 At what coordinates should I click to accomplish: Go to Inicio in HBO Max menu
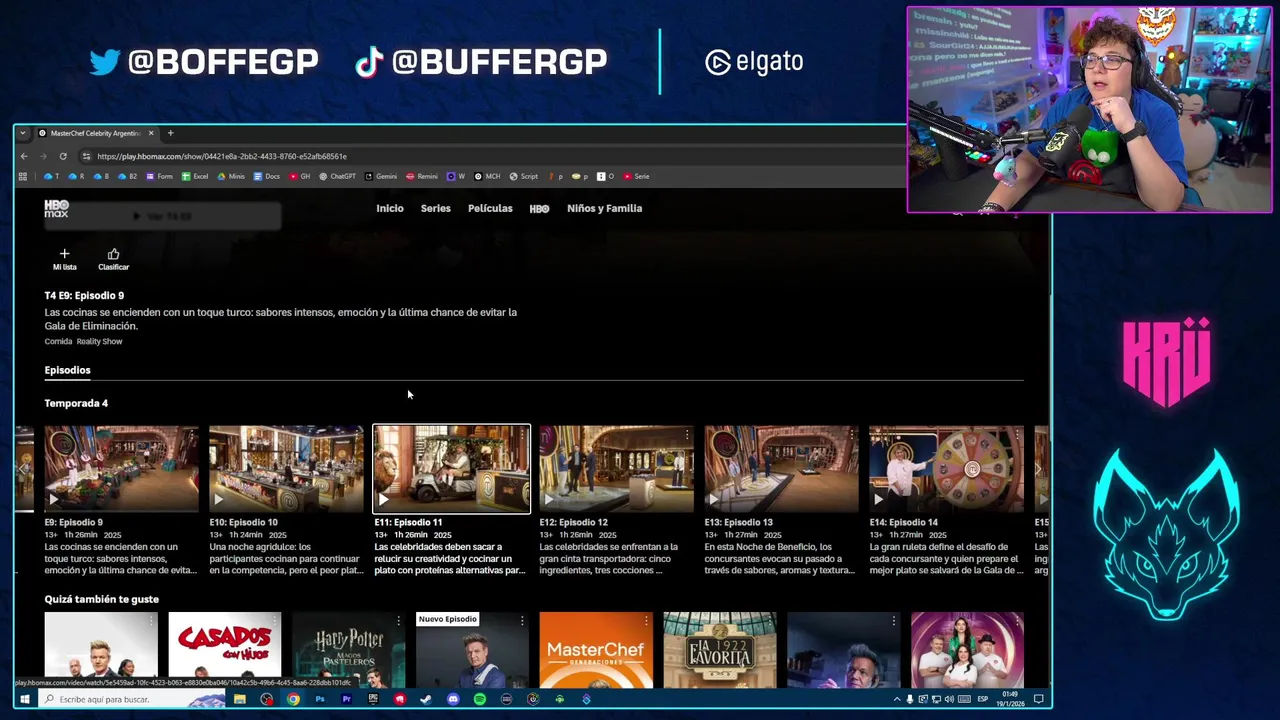coord(390,208)
